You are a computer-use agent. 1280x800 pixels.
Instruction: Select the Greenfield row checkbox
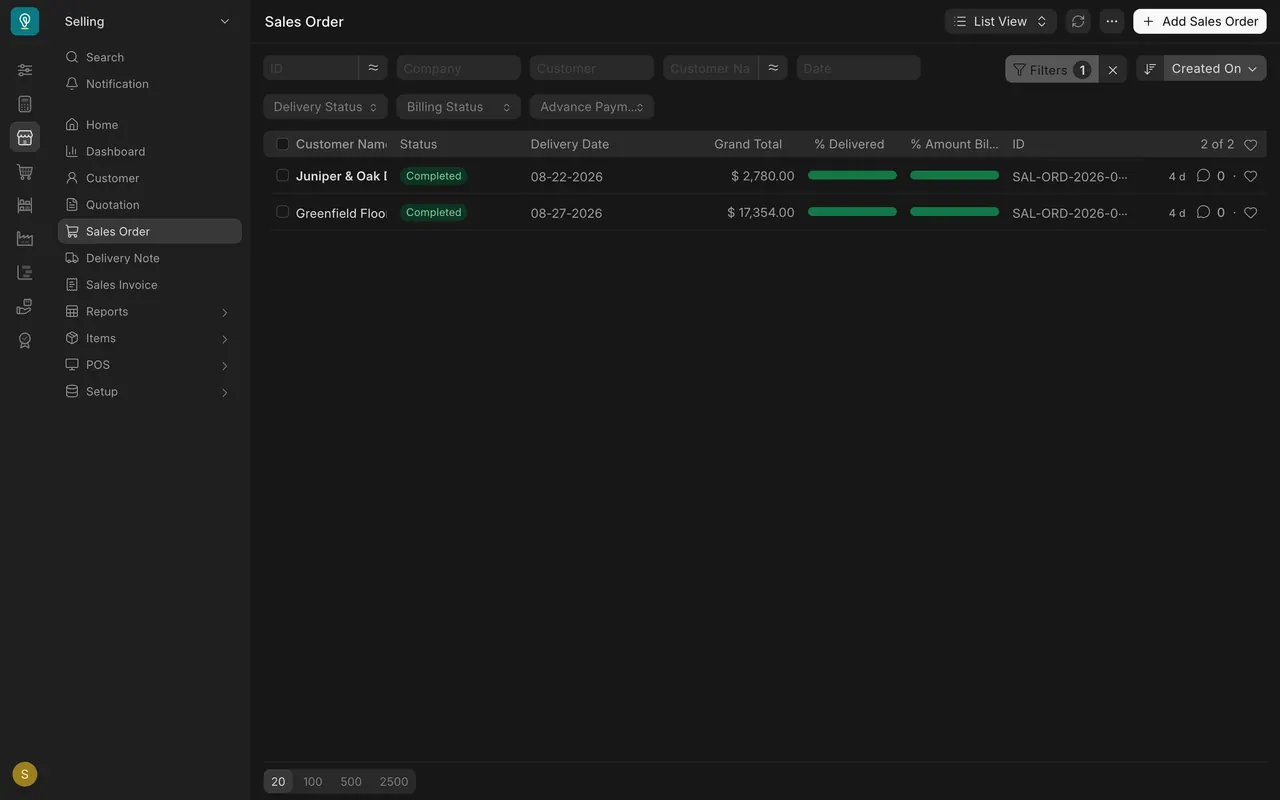[283, 212]
